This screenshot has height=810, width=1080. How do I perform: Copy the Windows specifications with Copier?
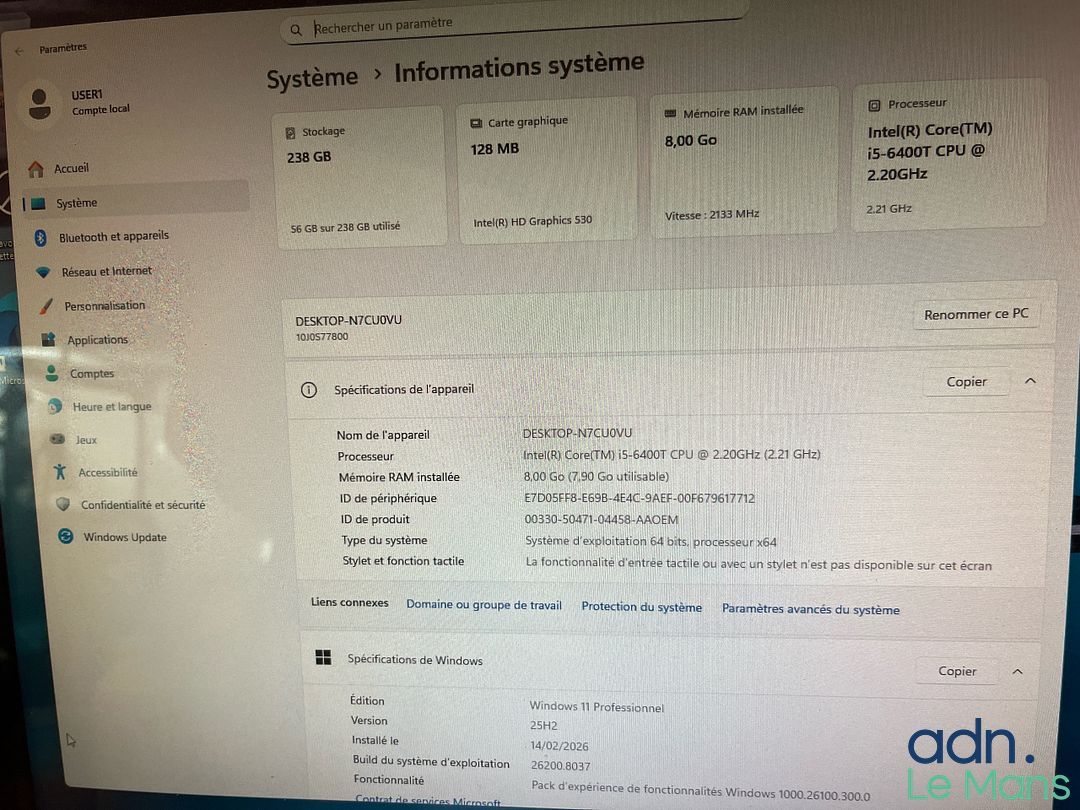pyautogui.click(x=957, y=671)
